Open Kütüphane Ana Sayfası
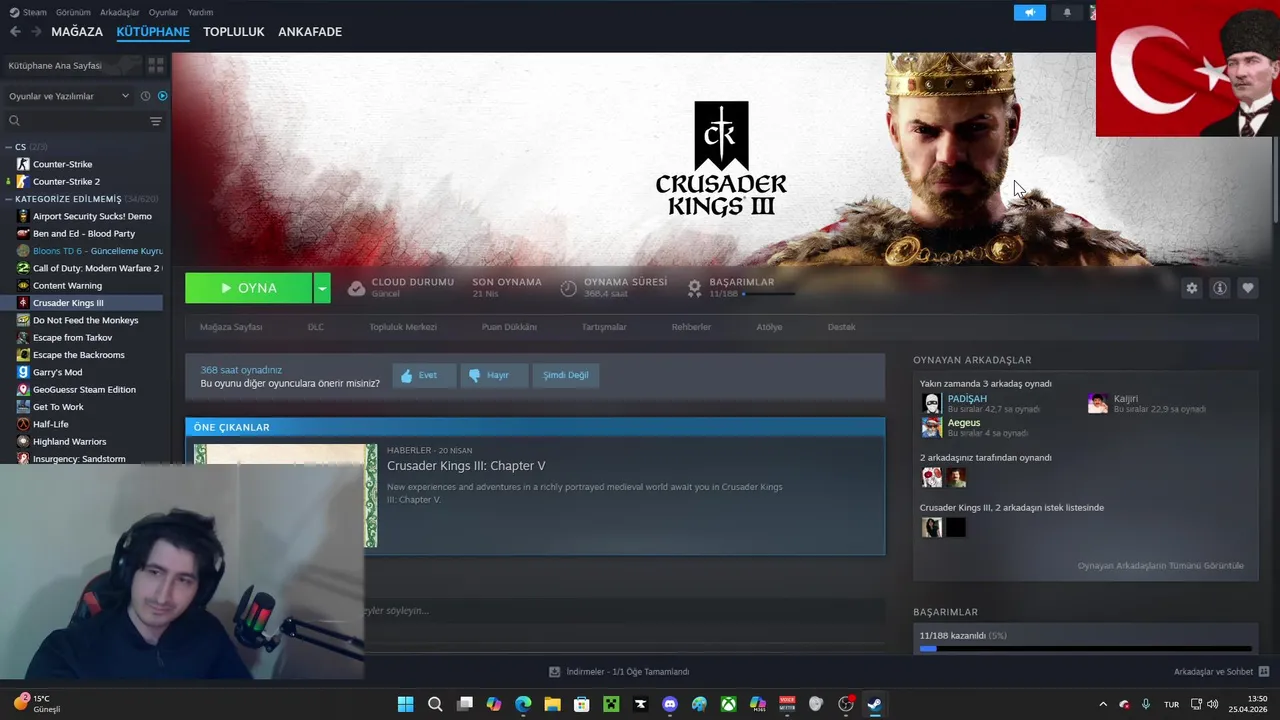Viewport: 1280px width, 720px height. [55, 65]
